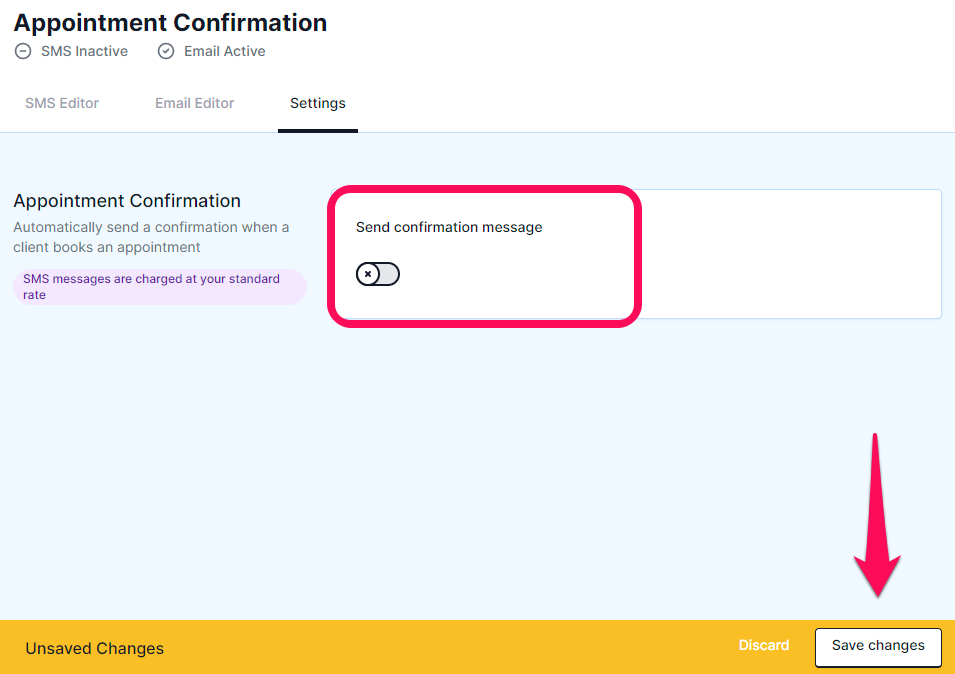The width and height of the screenshot is (955, 674).
Task: Select the Settings tab
Action: pyautogui.click(x=318, y=103)
